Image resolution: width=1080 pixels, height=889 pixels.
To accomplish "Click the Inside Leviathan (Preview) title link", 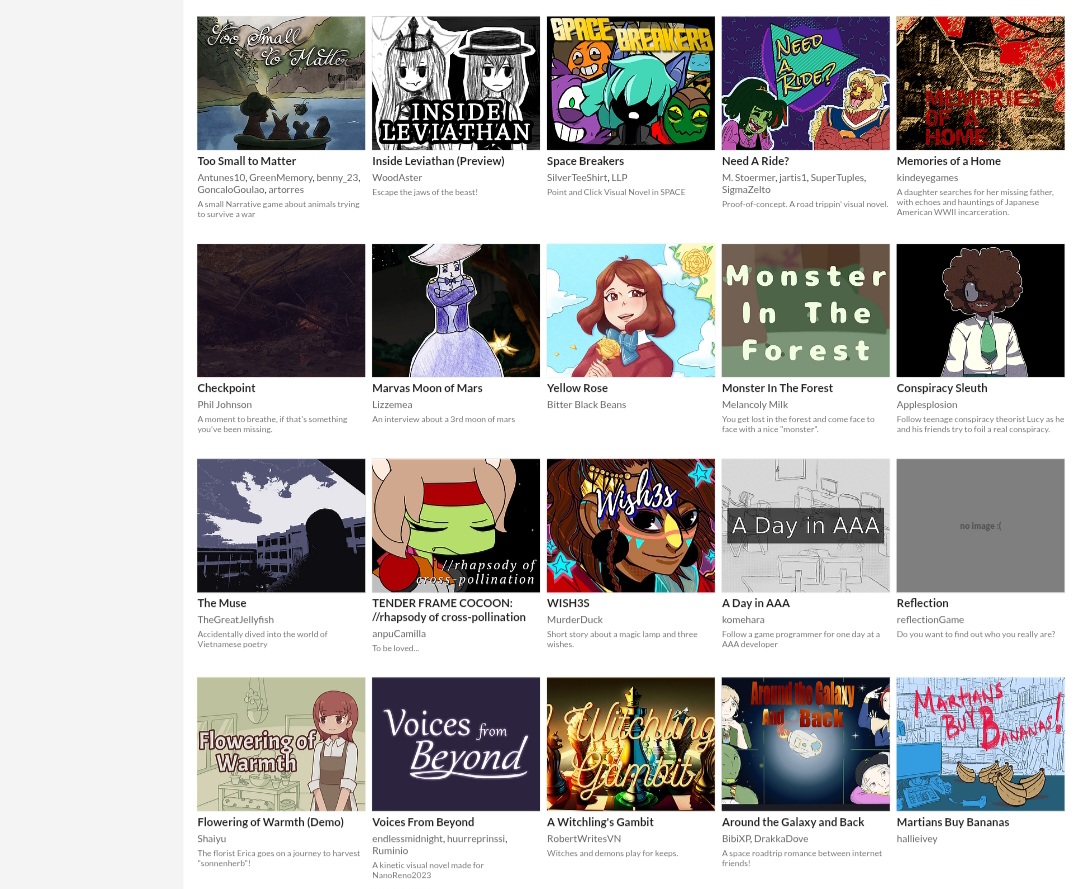I will [x=438, y=161].
